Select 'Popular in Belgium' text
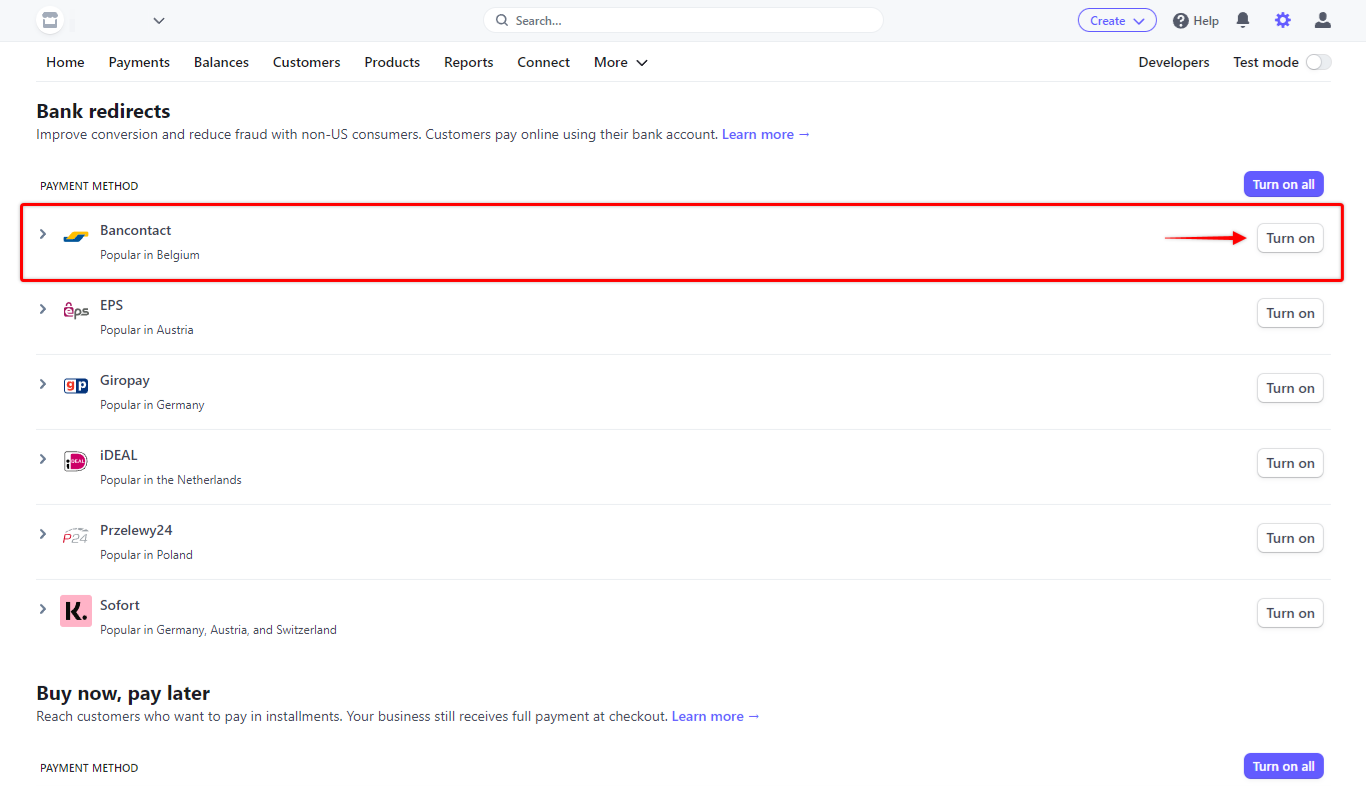 click(x=150, y=255)
